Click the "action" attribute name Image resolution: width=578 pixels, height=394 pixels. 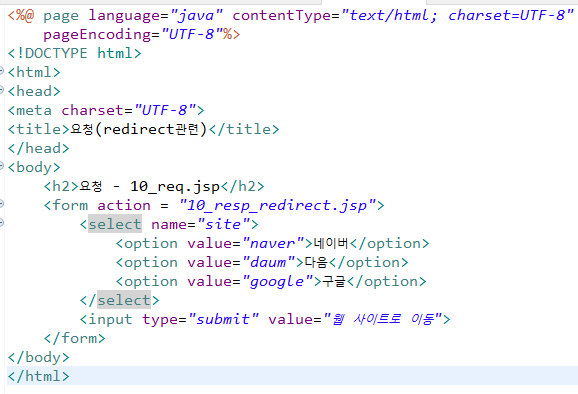(x=124, y=206)
